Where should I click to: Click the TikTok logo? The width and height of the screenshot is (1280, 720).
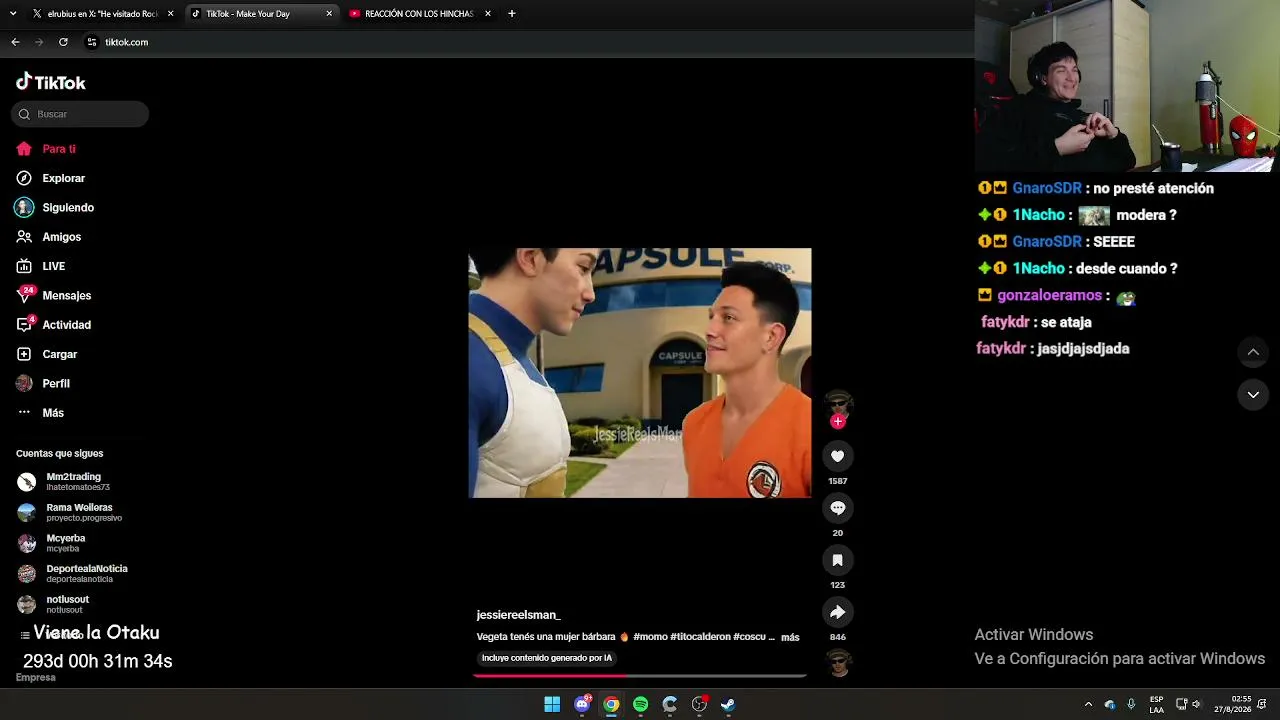tap(51, 82)
